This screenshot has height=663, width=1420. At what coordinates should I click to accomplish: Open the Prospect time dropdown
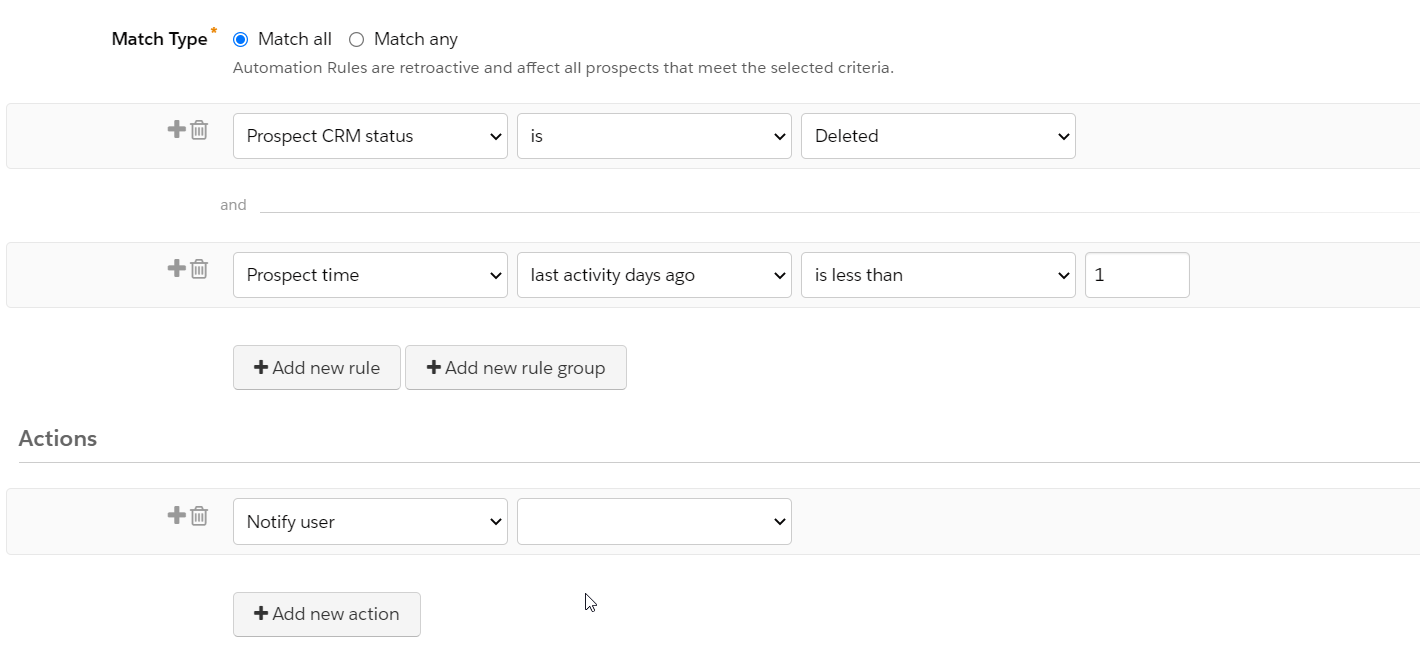pyautogui.click(x=370, y=275)
